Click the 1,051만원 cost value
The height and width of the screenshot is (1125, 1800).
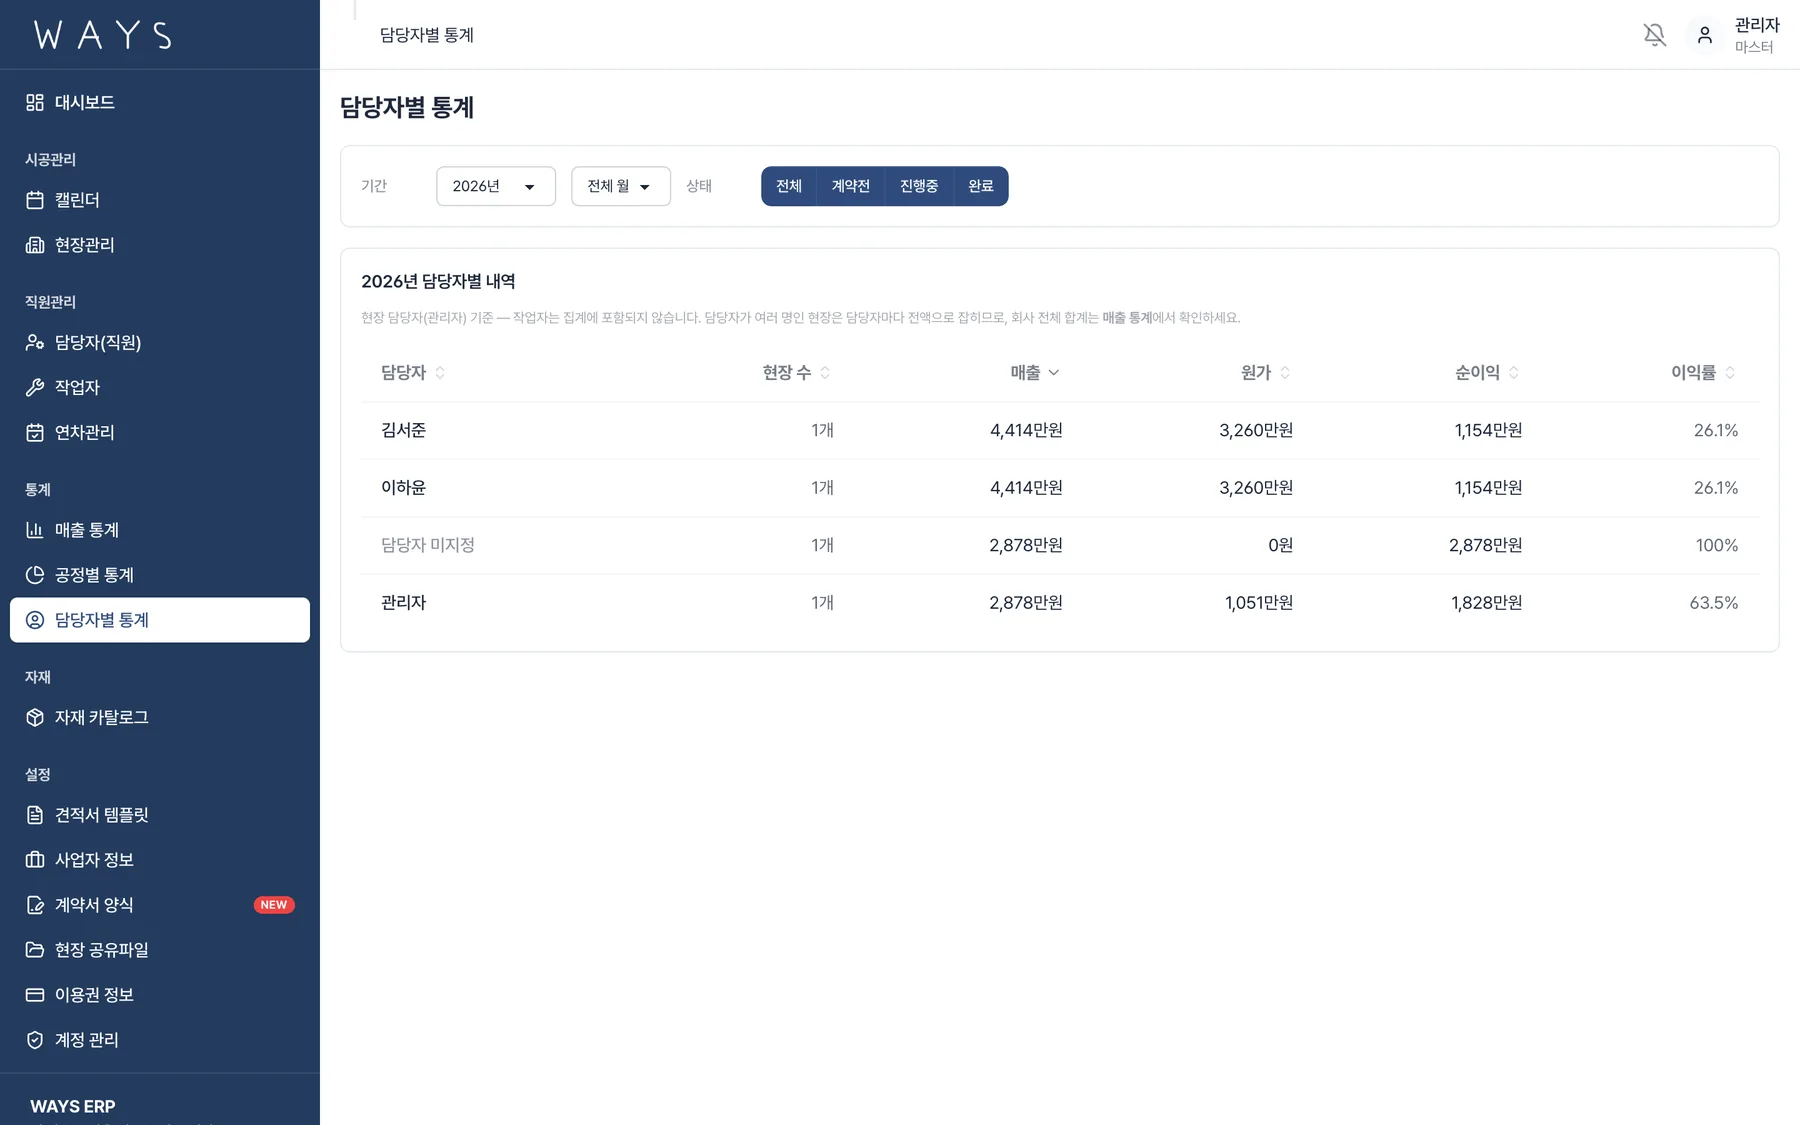click(x=1259, y=603)
